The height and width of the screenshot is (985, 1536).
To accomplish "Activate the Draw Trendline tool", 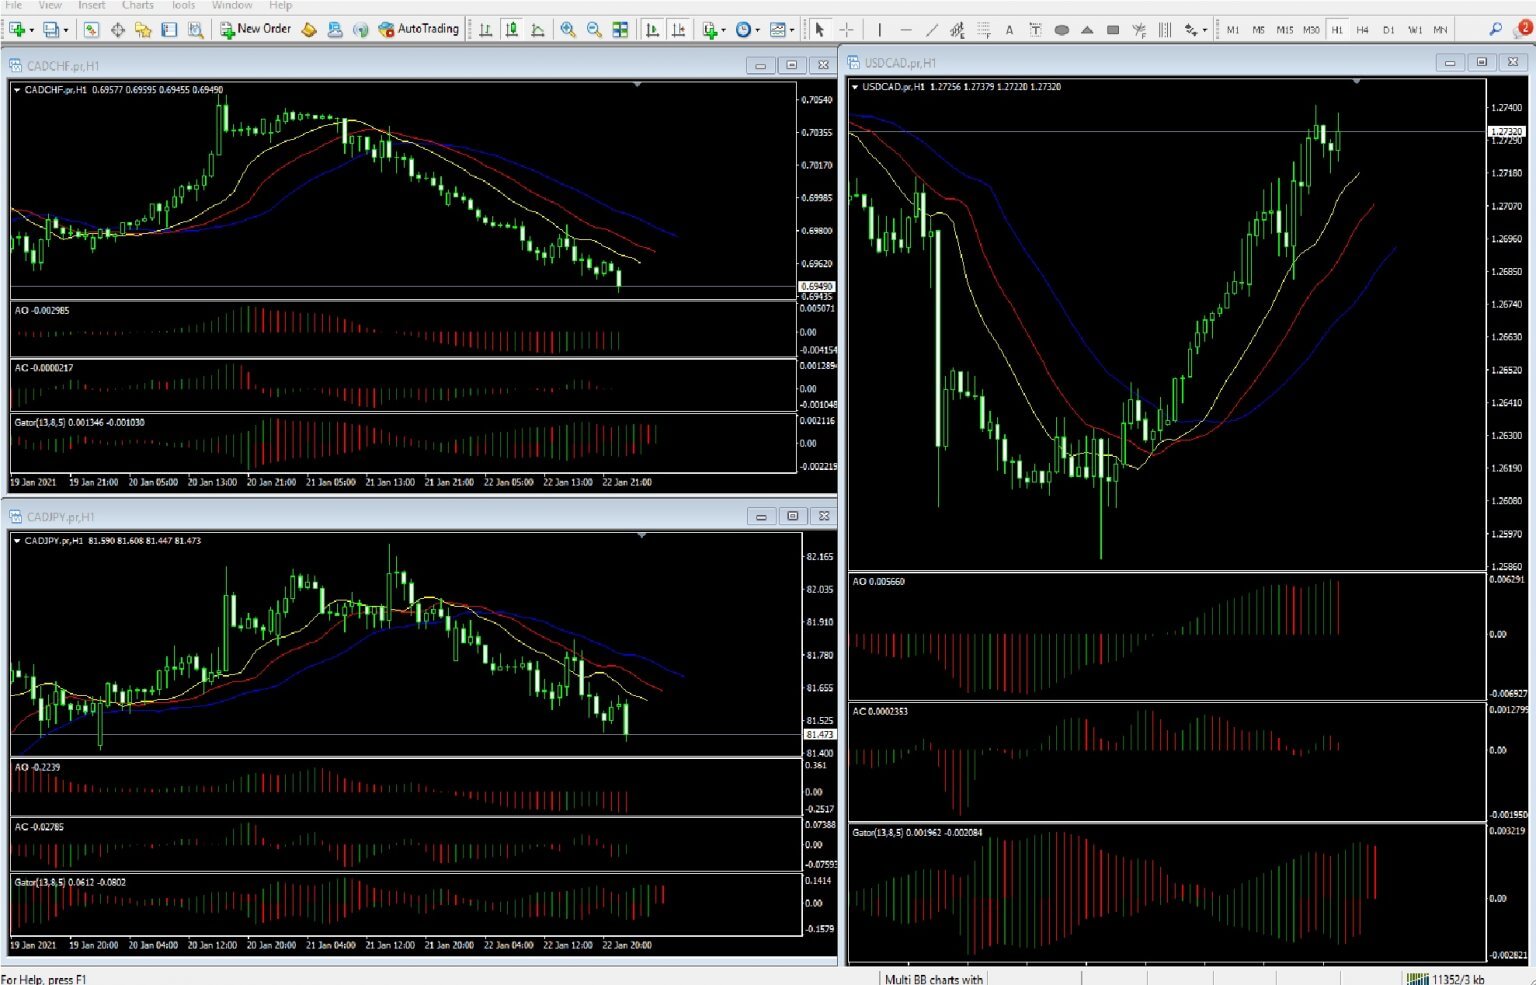I will point(931,30).
